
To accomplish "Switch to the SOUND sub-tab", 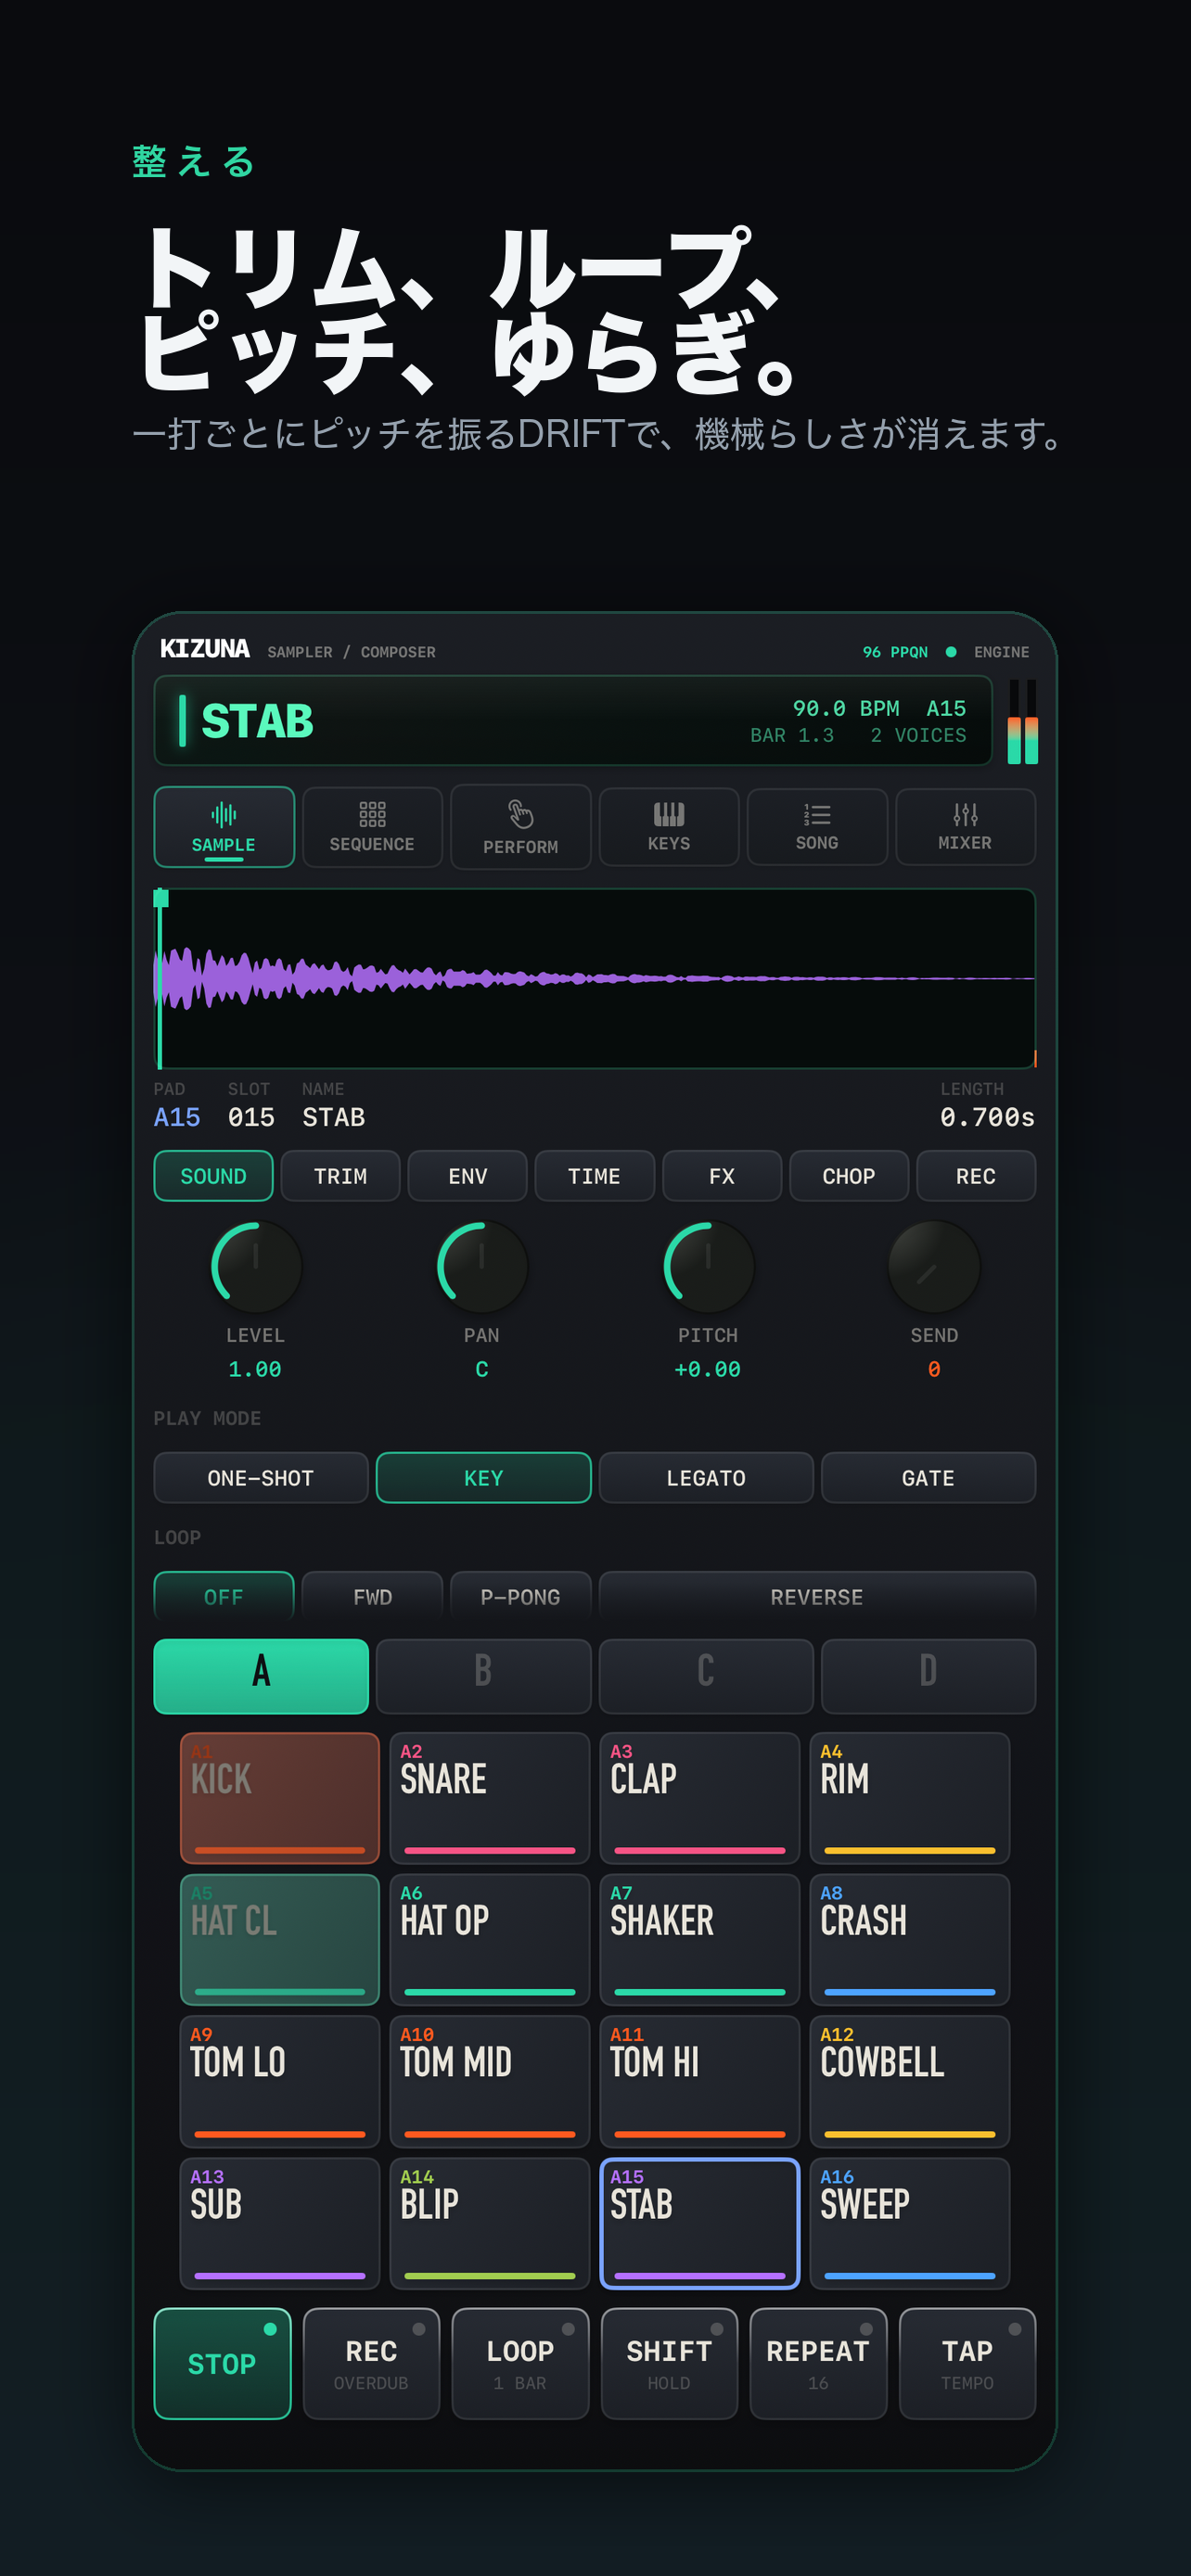I will (213, 1176).
